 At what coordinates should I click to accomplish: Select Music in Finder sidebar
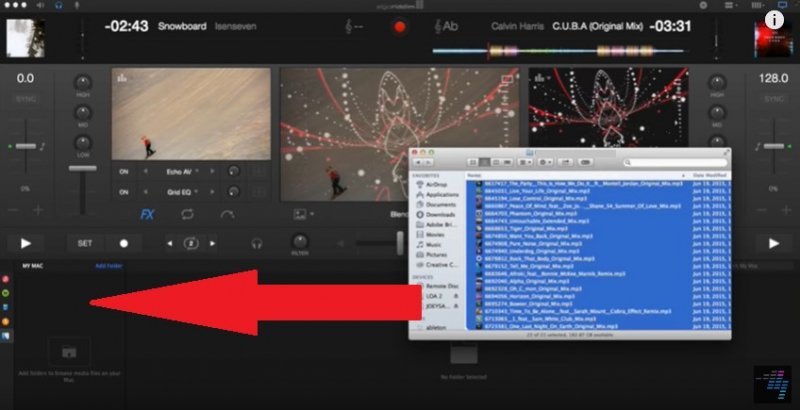click(436, 243)
